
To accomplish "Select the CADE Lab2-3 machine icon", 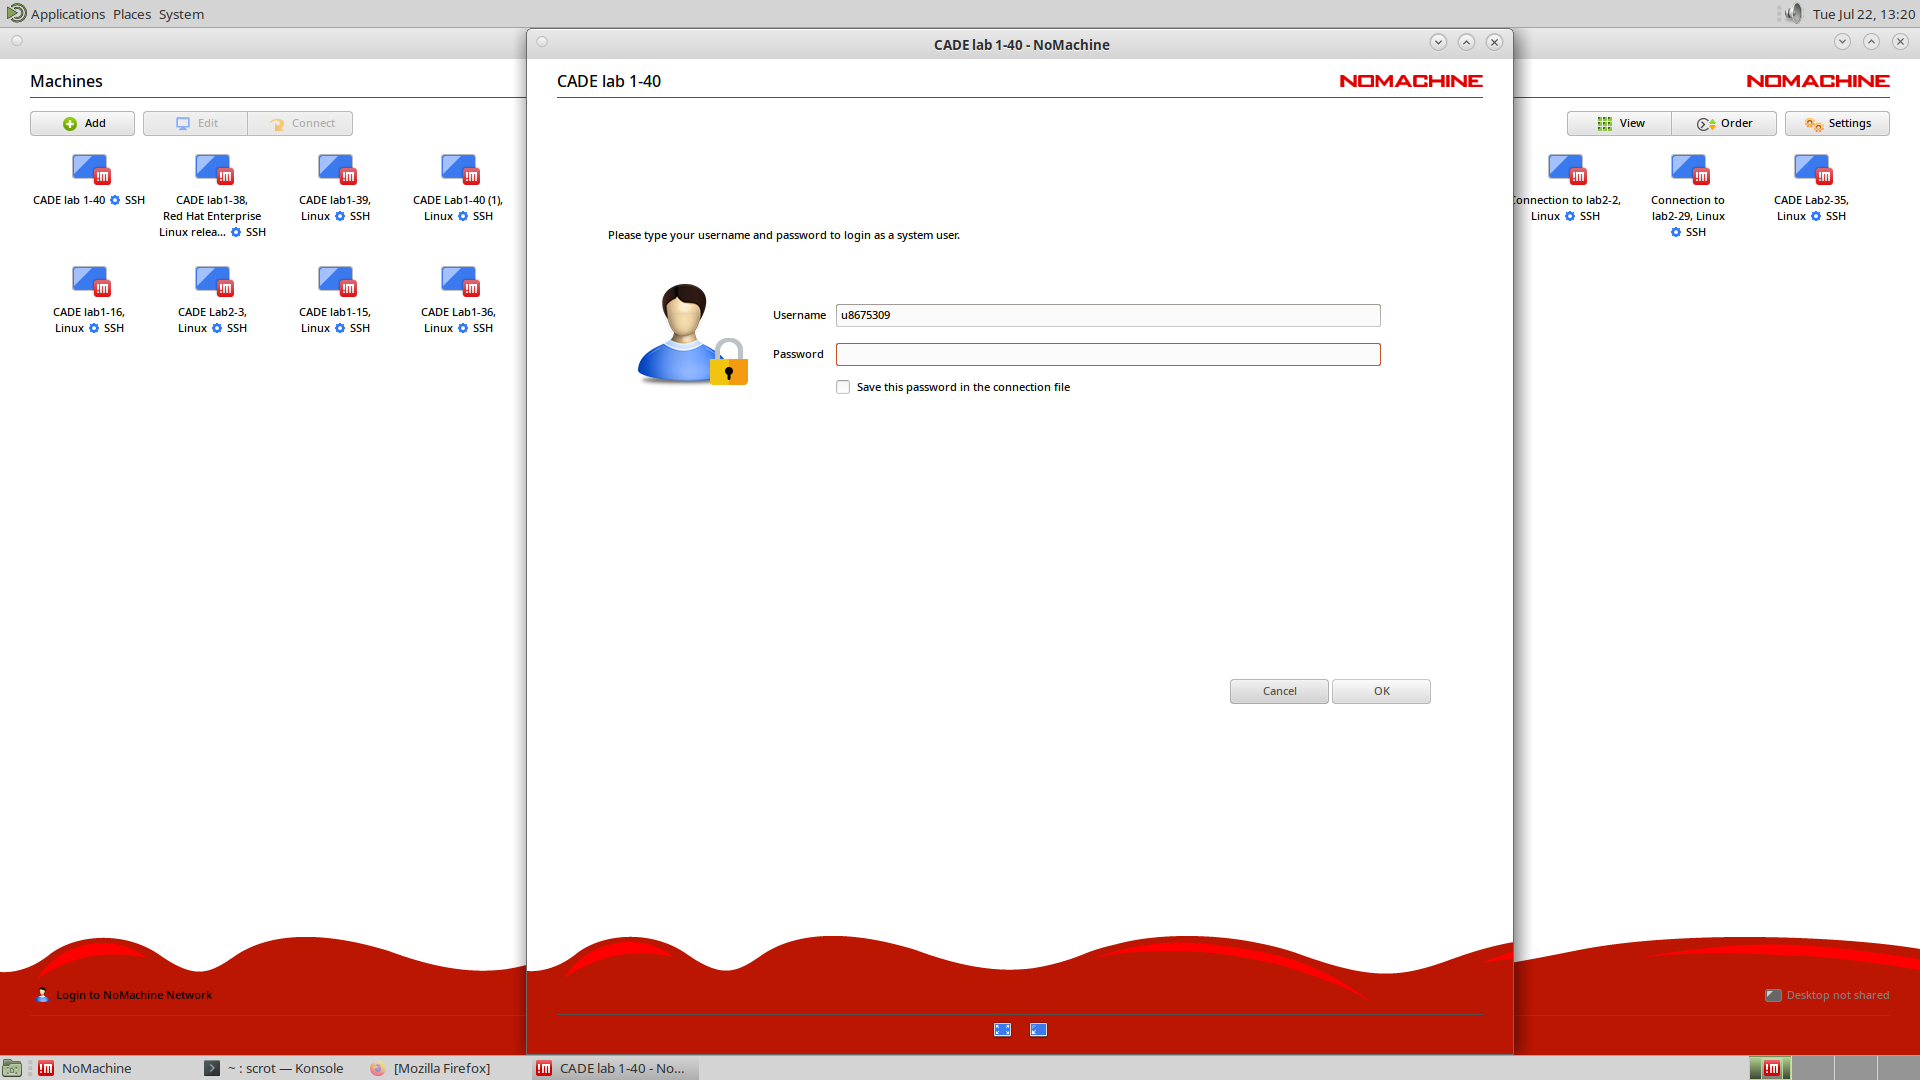I will 213,282.
